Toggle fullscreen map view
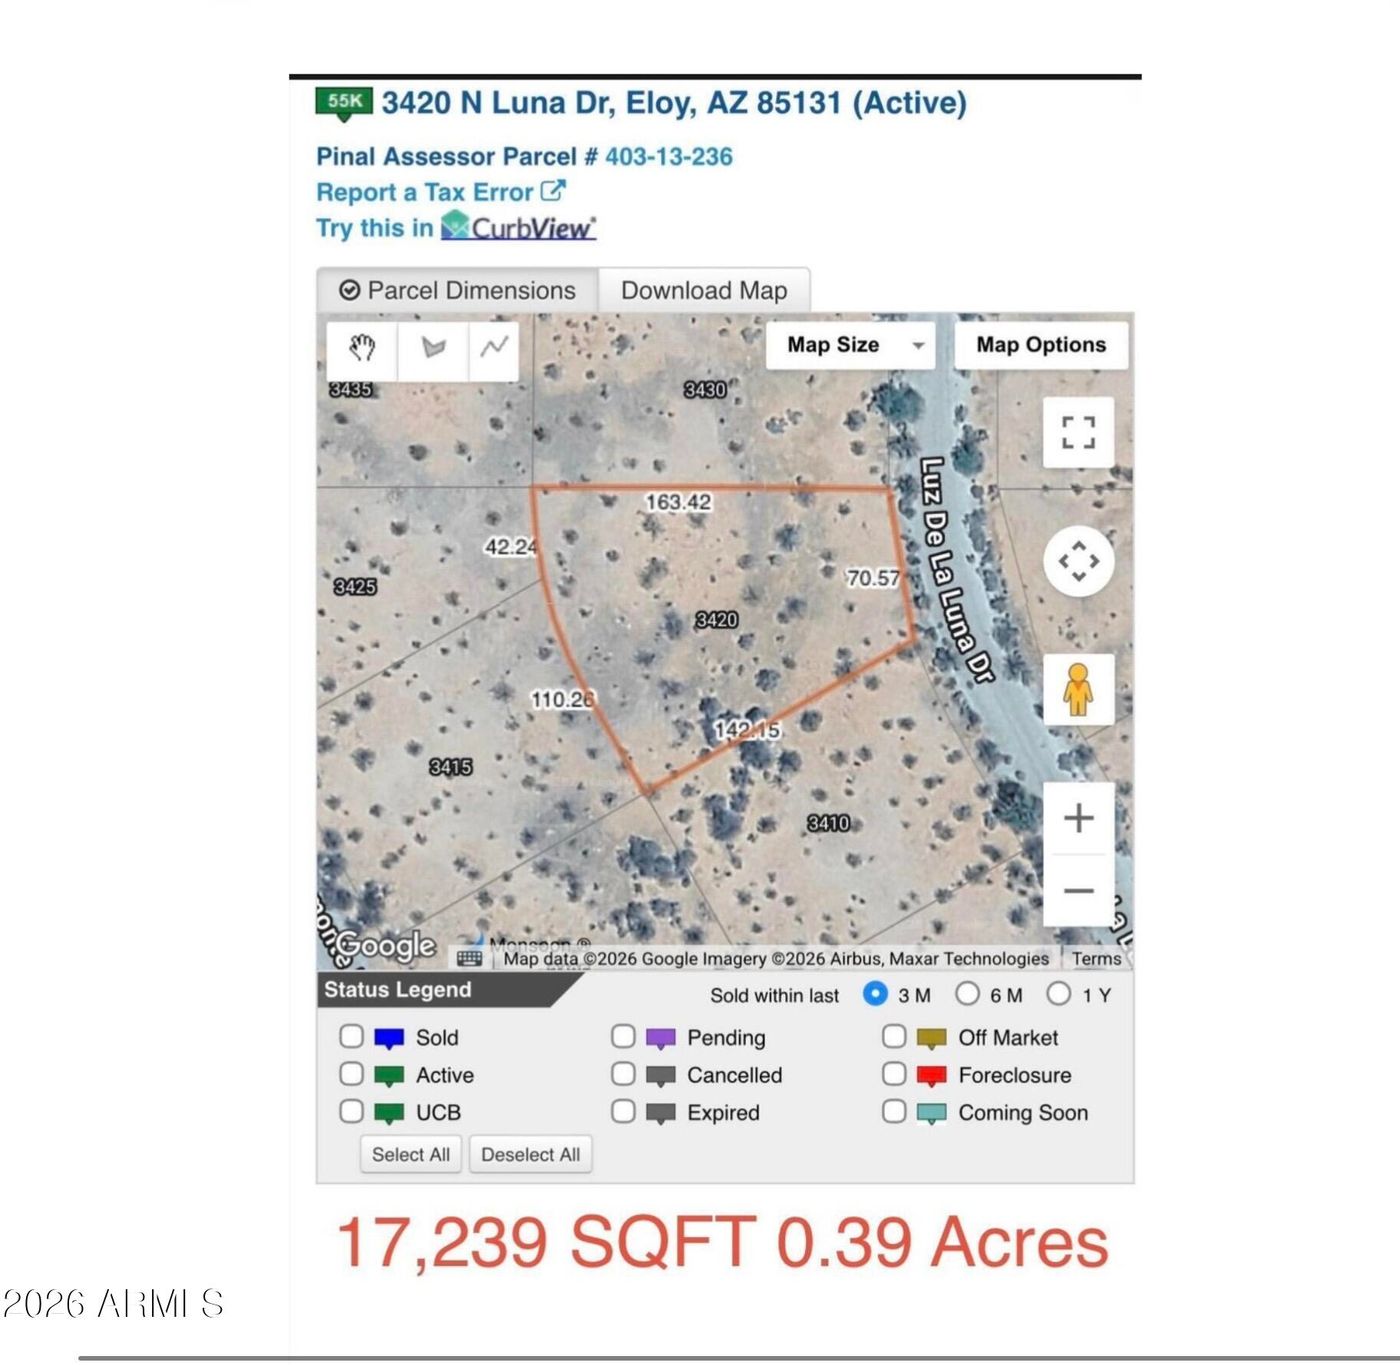Screen dimensions: 1400x1365 1078,432
